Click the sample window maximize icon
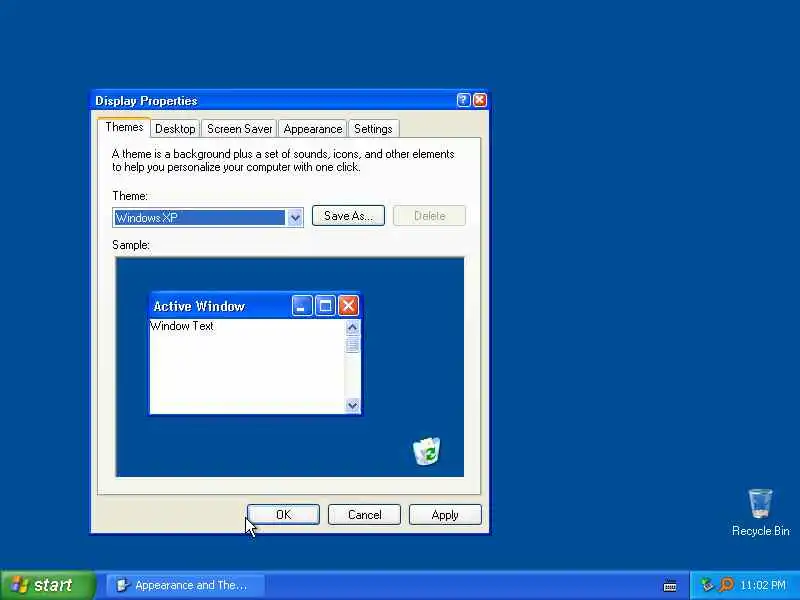Screen dimensions: 800x600 (325, 306)
